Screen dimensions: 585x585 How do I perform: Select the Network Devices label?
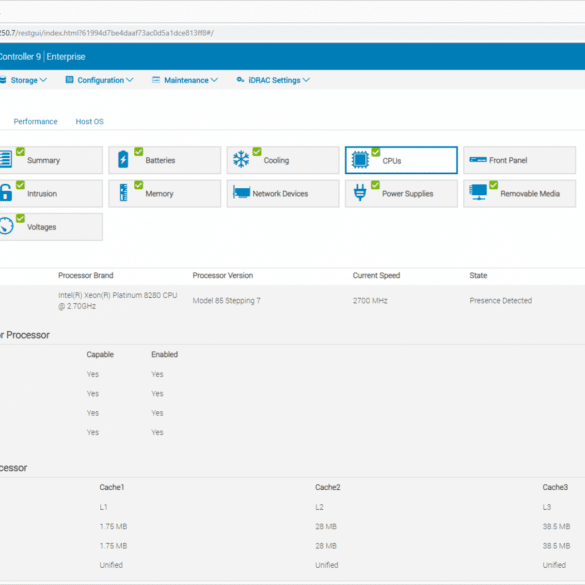280,193
